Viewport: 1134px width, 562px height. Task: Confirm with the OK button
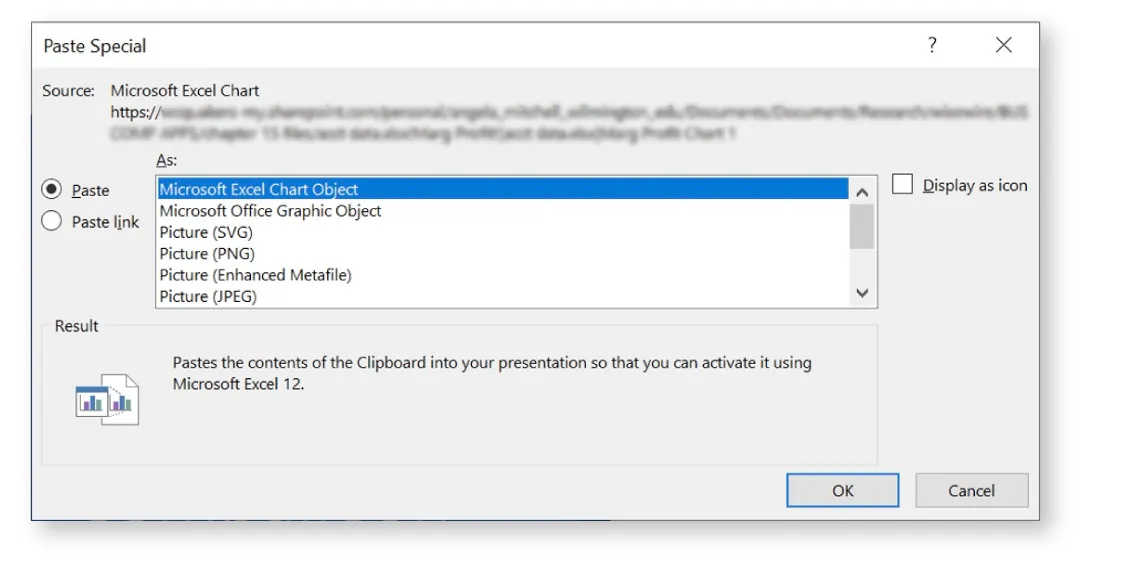click(x=843, y=490)
